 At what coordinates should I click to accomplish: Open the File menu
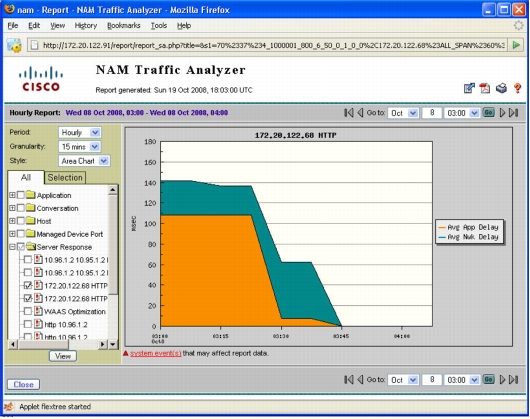tap(13, 25)
